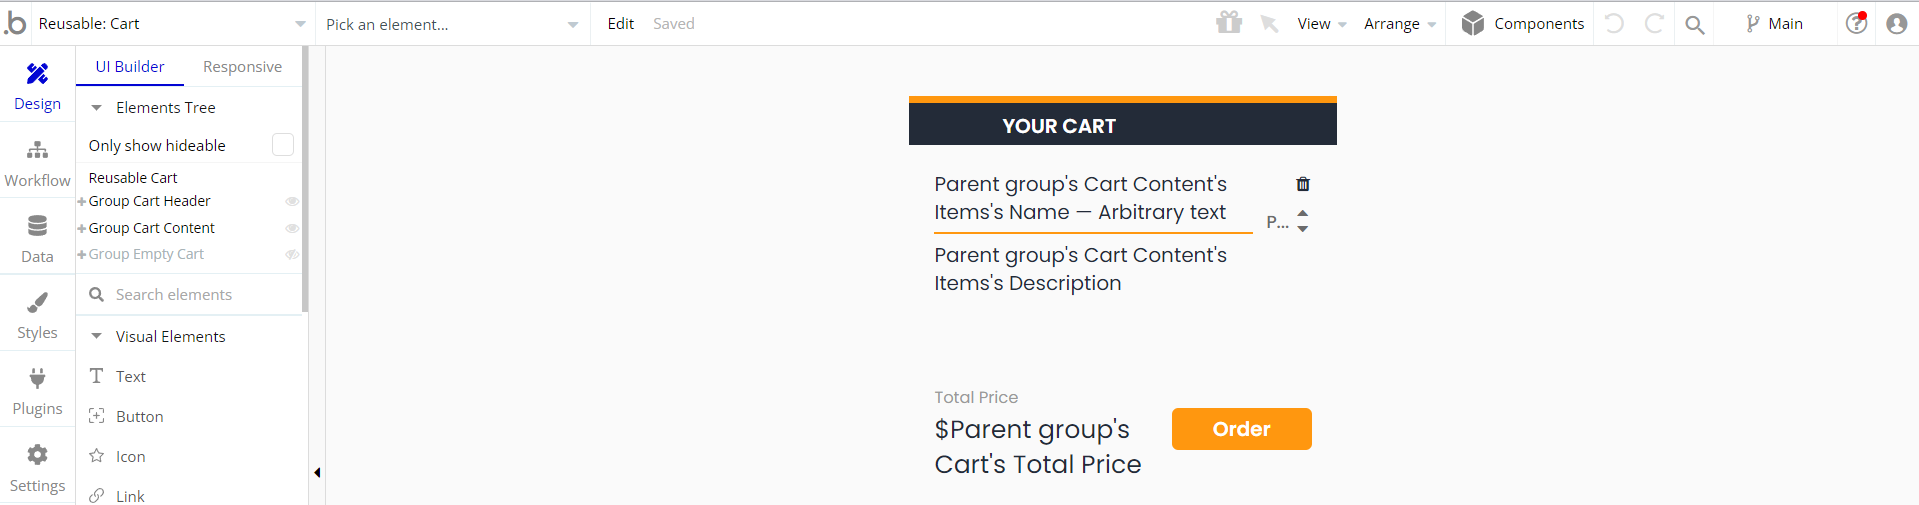Switch to the Responsive tab
Image resolution: width=1919 pixels, height=505 pixels.
click(242, 67)
